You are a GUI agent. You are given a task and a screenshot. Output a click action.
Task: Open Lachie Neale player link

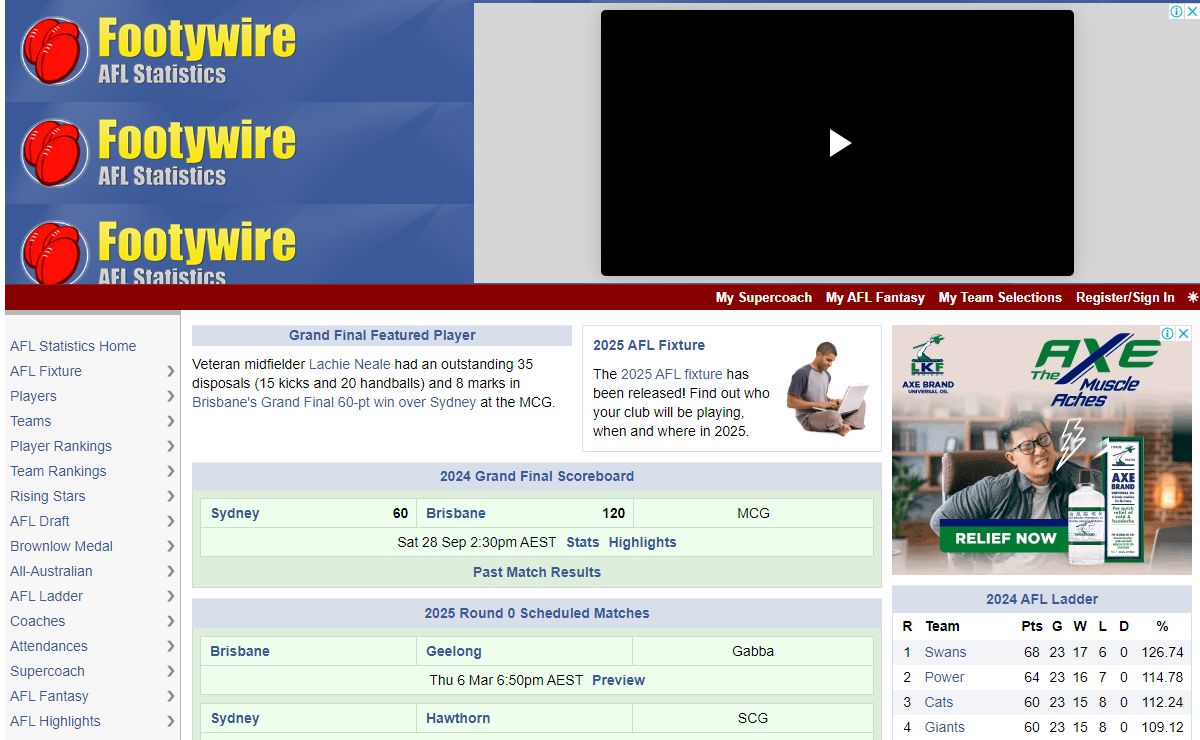(350, 364)
